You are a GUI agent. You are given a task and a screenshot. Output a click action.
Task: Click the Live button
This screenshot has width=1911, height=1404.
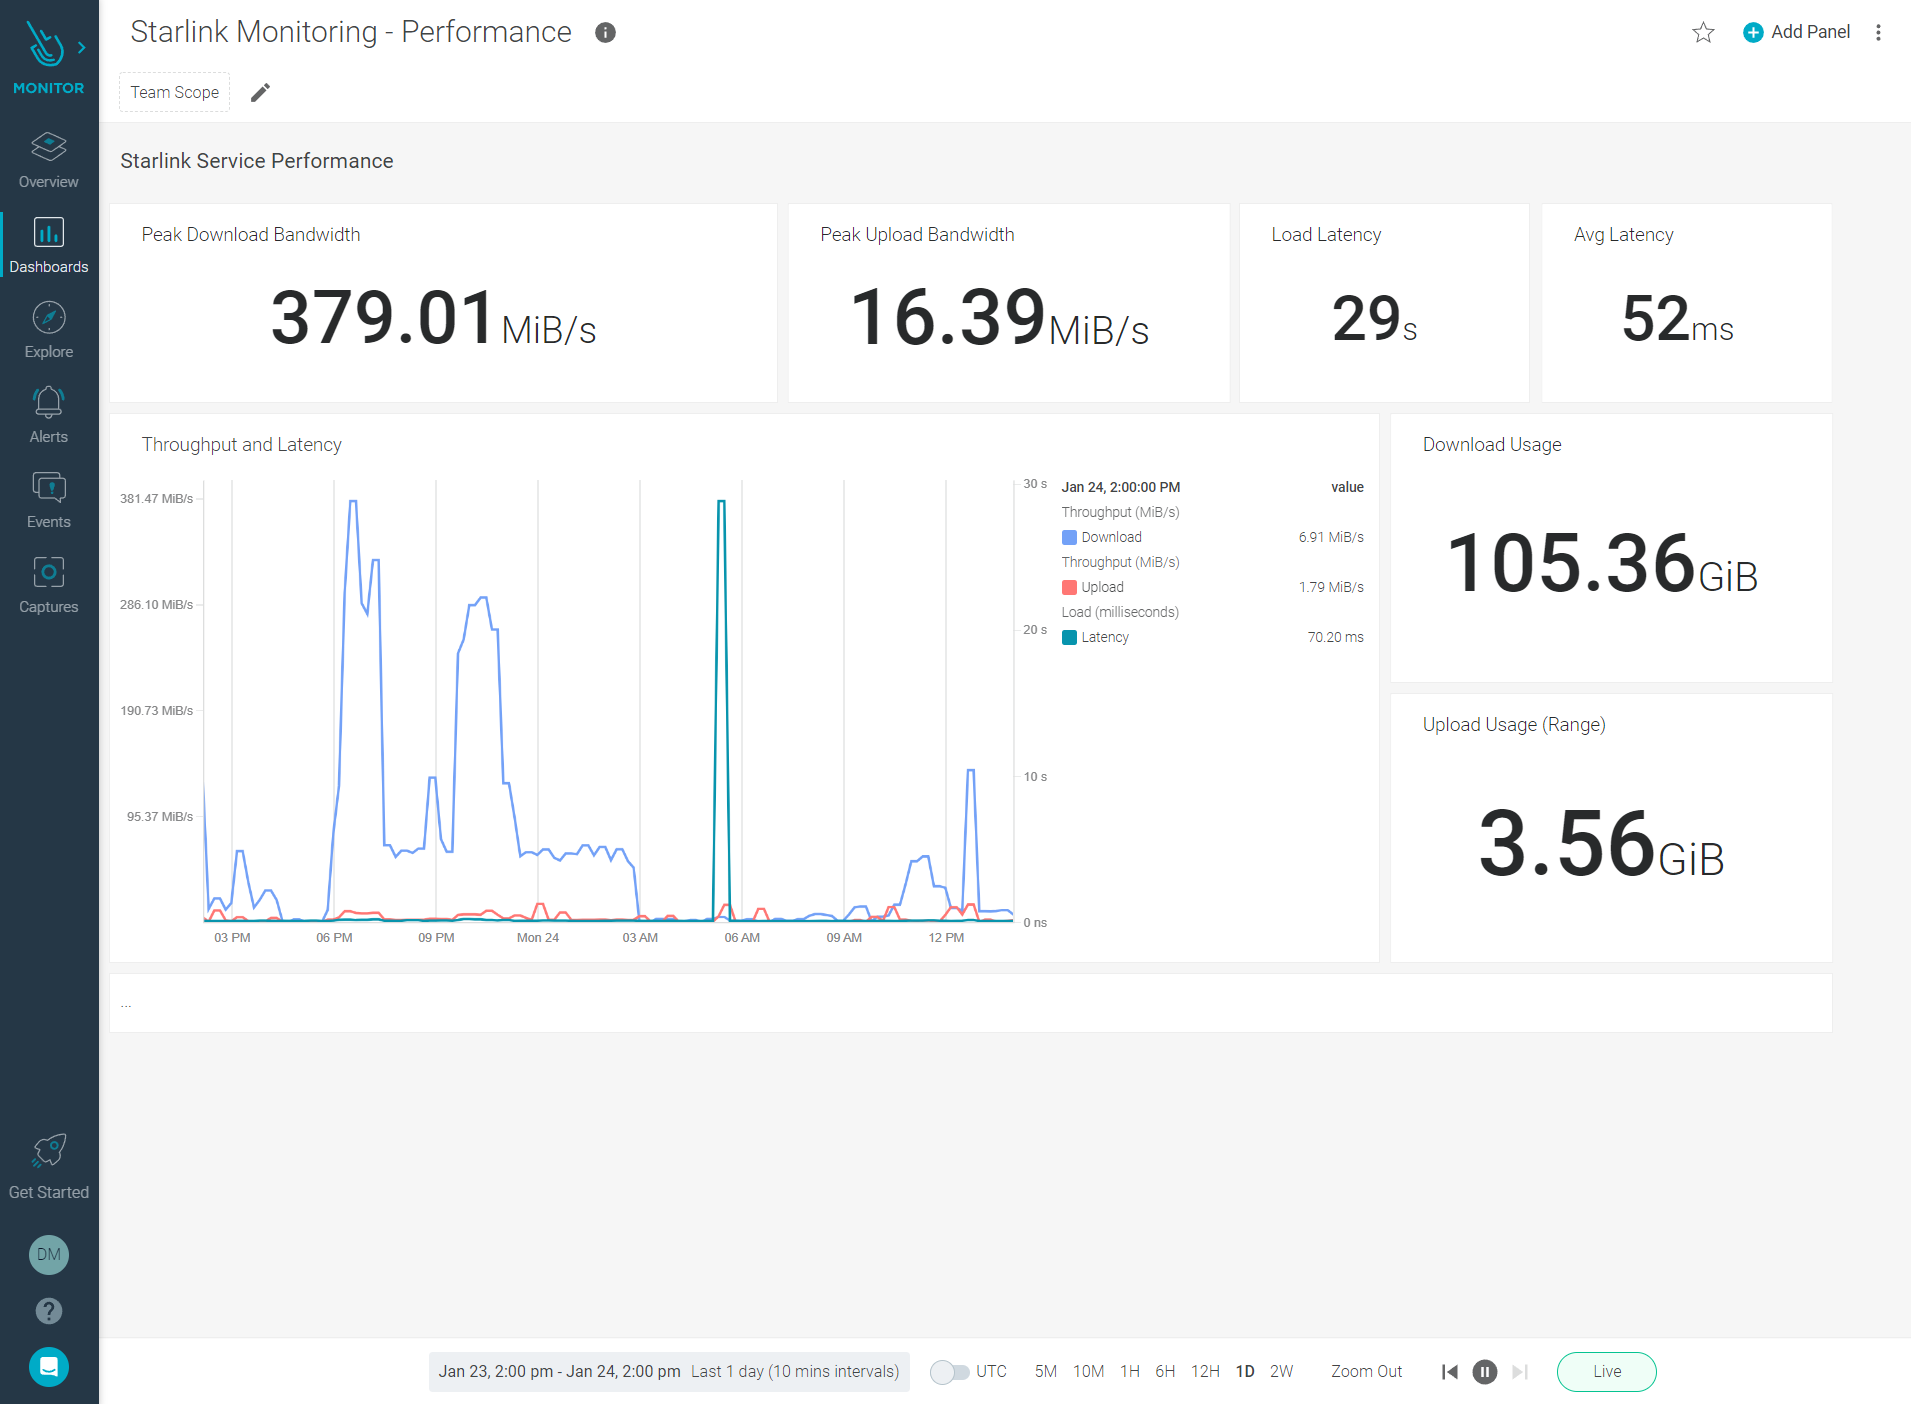[1606, 1372]
